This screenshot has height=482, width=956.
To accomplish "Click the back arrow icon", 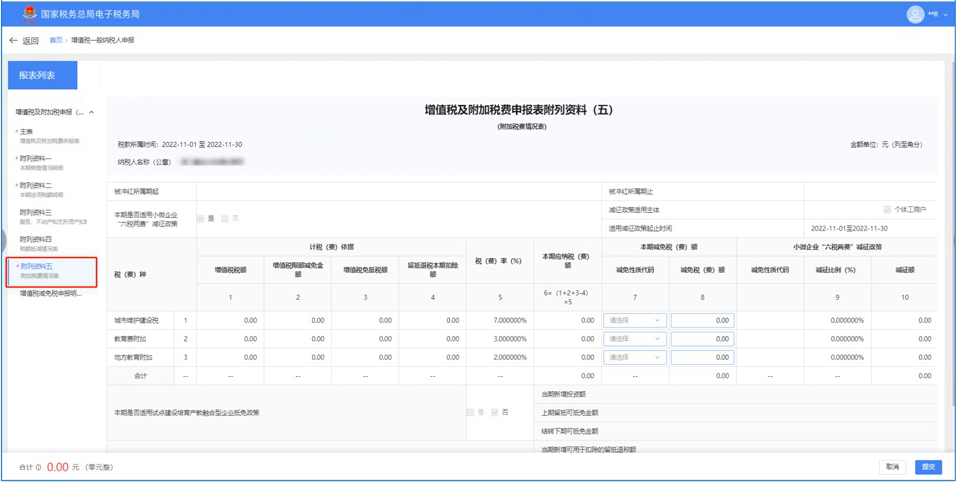I will (x=13, y=41).
